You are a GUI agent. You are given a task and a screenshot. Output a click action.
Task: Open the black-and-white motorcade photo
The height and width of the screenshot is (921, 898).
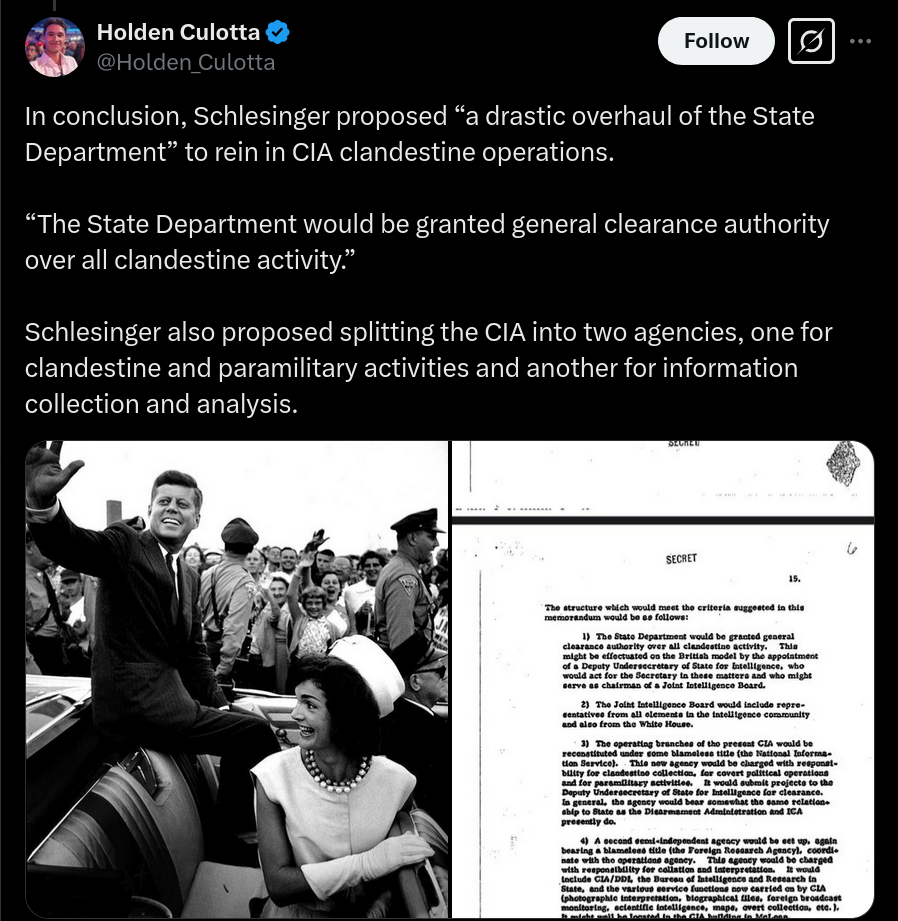[237, 678]
